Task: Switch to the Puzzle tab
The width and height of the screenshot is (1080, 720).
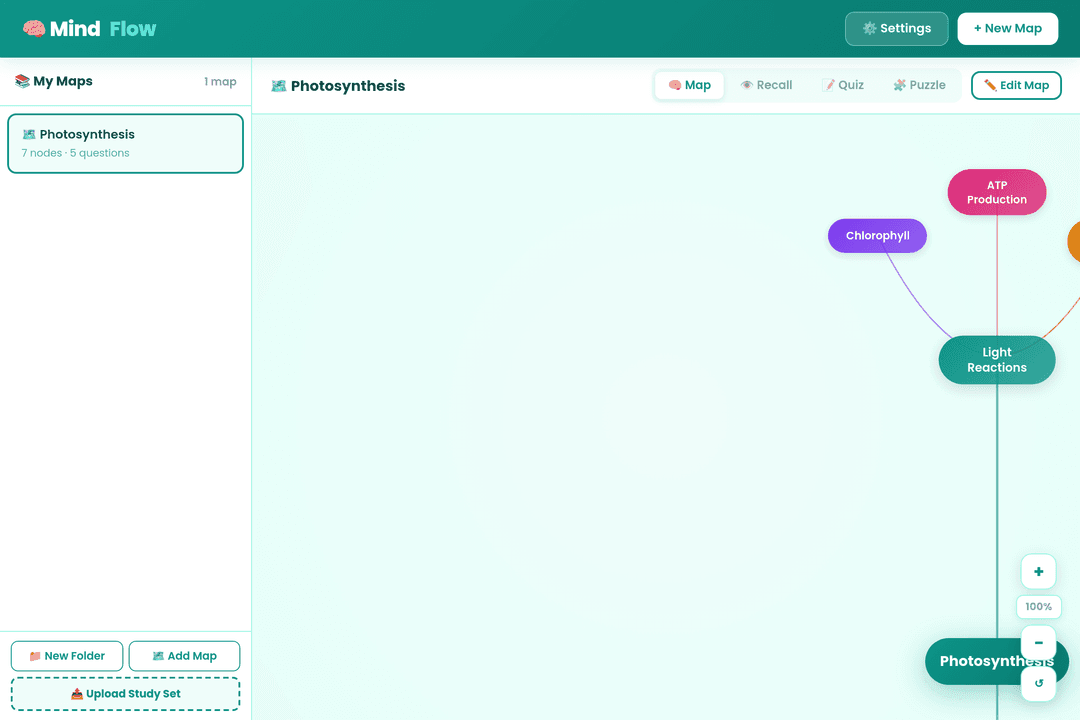Action: pyautogui.click(x=919, y=85)
